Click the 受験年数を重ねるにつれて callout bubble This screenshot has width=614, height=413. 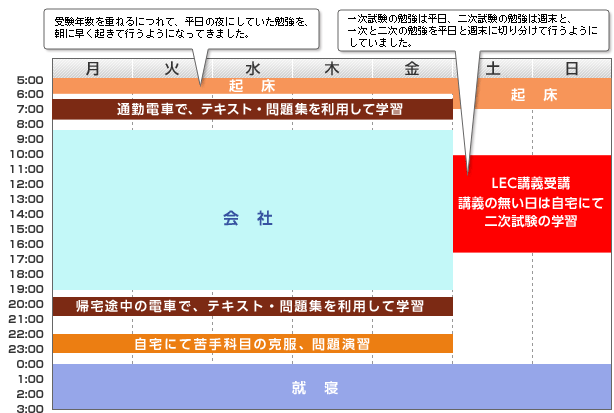coord(181,29)
